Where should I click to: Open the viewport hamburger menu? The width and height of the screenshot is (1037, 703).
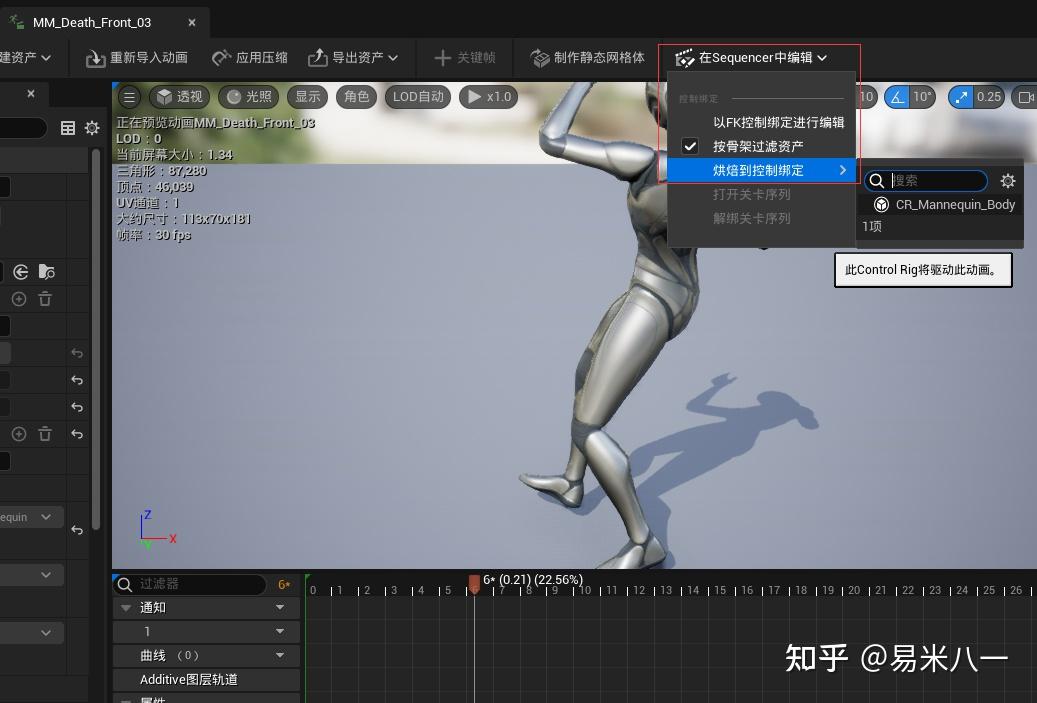[x=130, y=96]
